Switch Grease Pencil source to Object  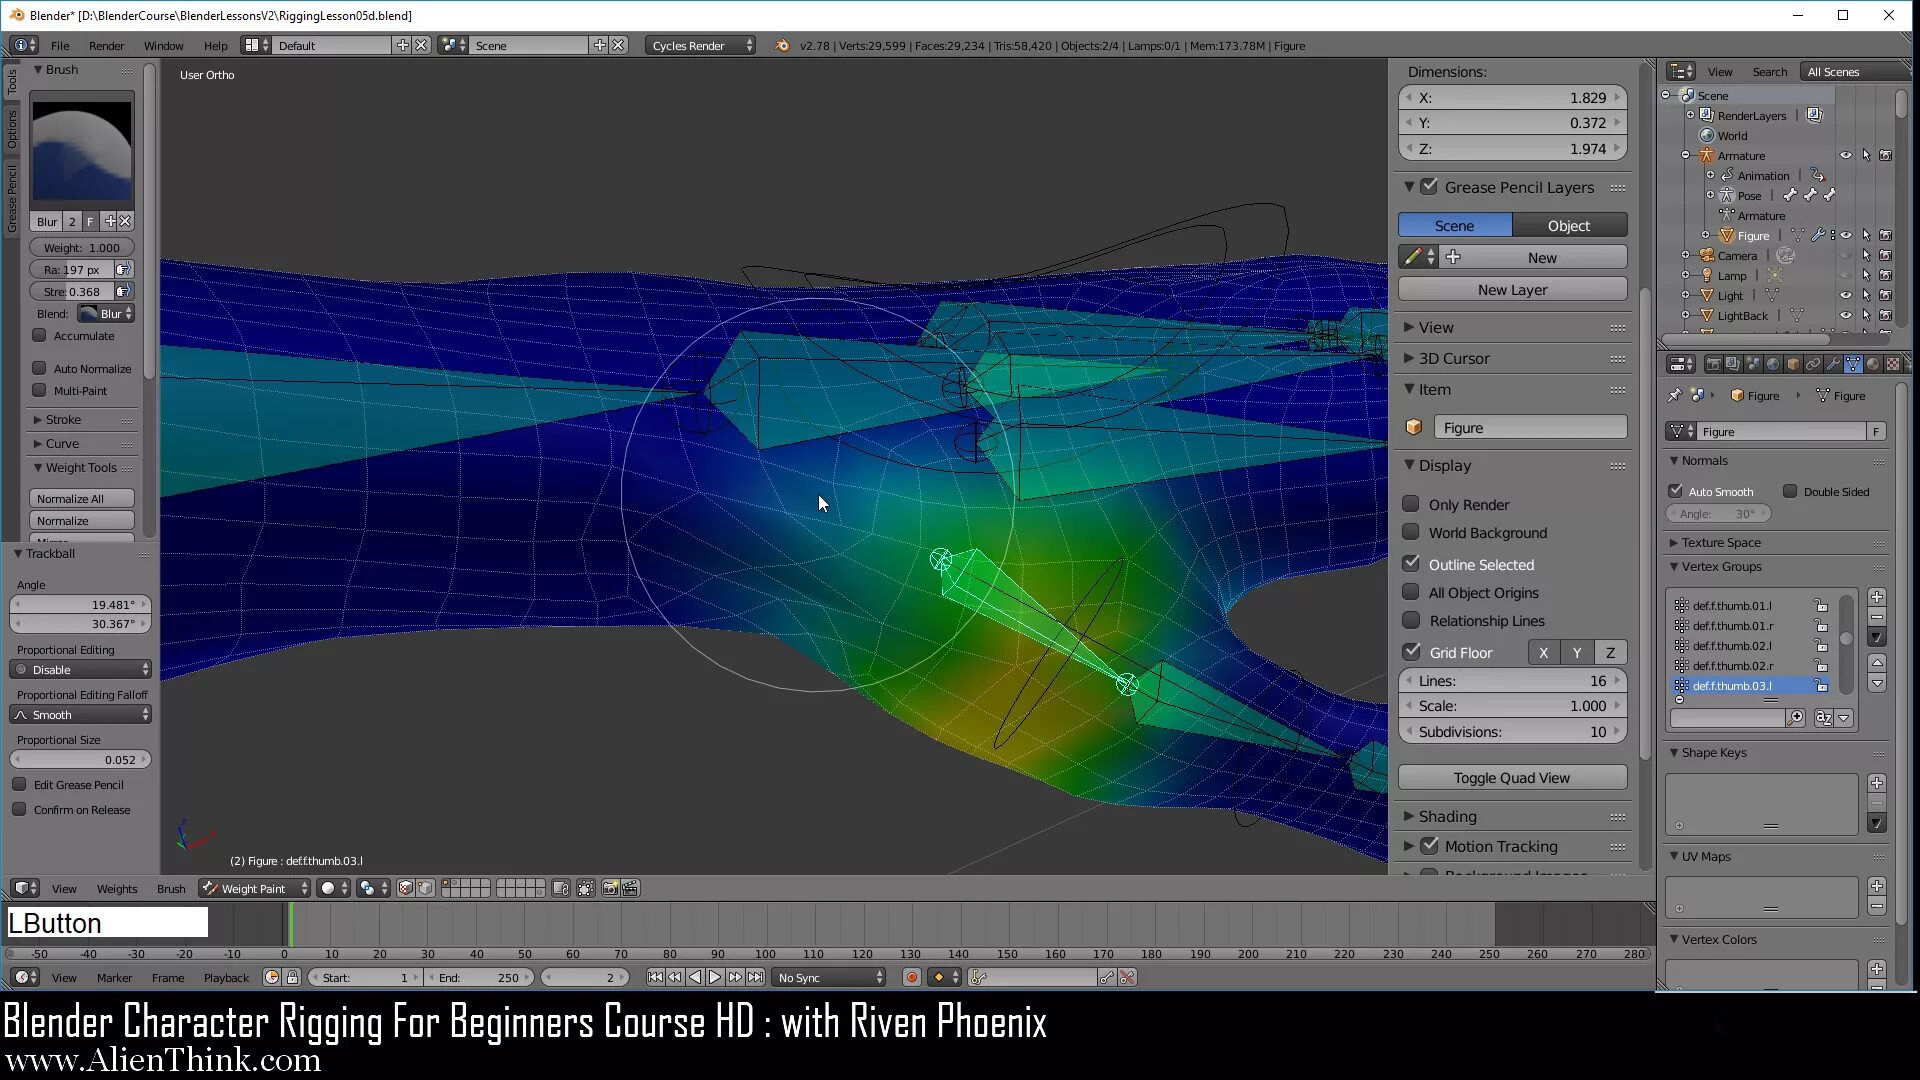pyautogui.click(x=1568, y=226)
